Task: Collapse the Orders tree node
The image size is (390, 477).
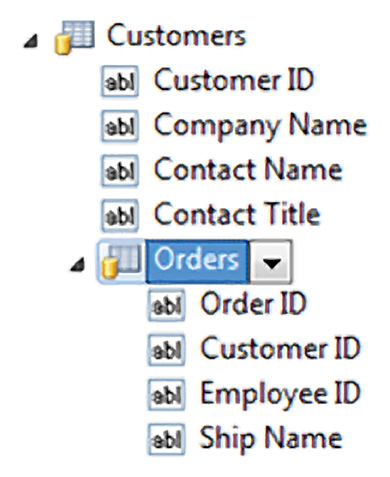Action: [x=77, y=266]
